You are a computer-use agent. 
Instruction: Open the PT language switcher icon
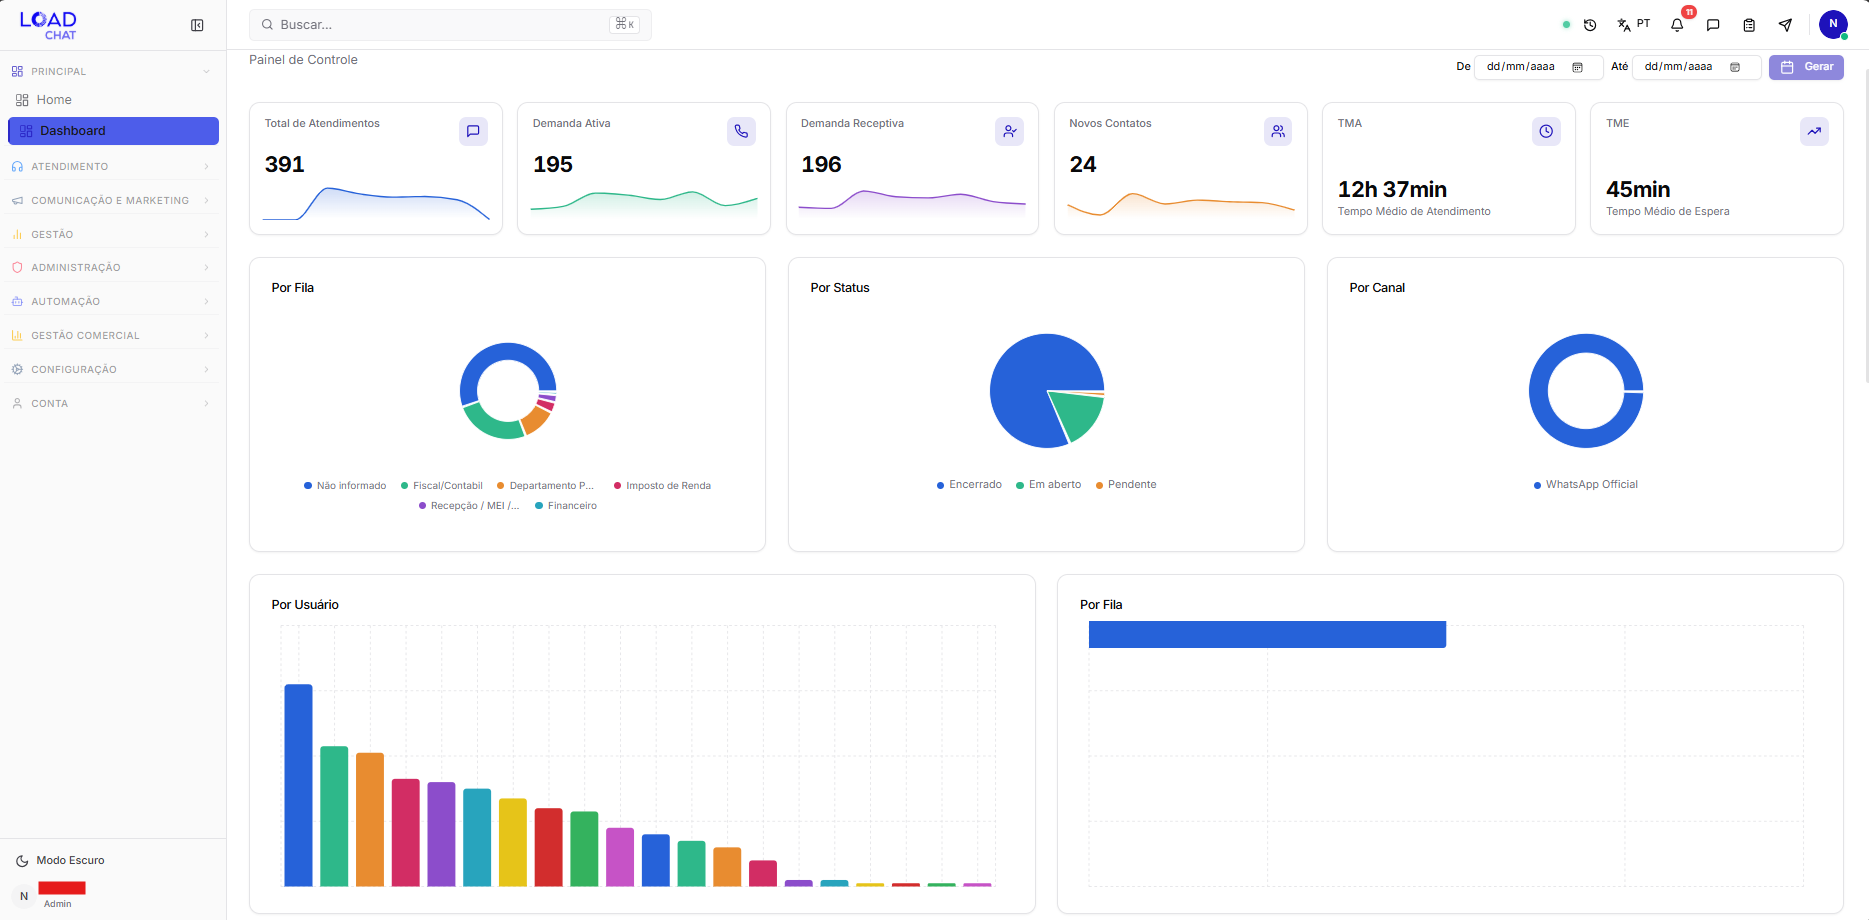pyautogui.click(x=1628, y=25)
